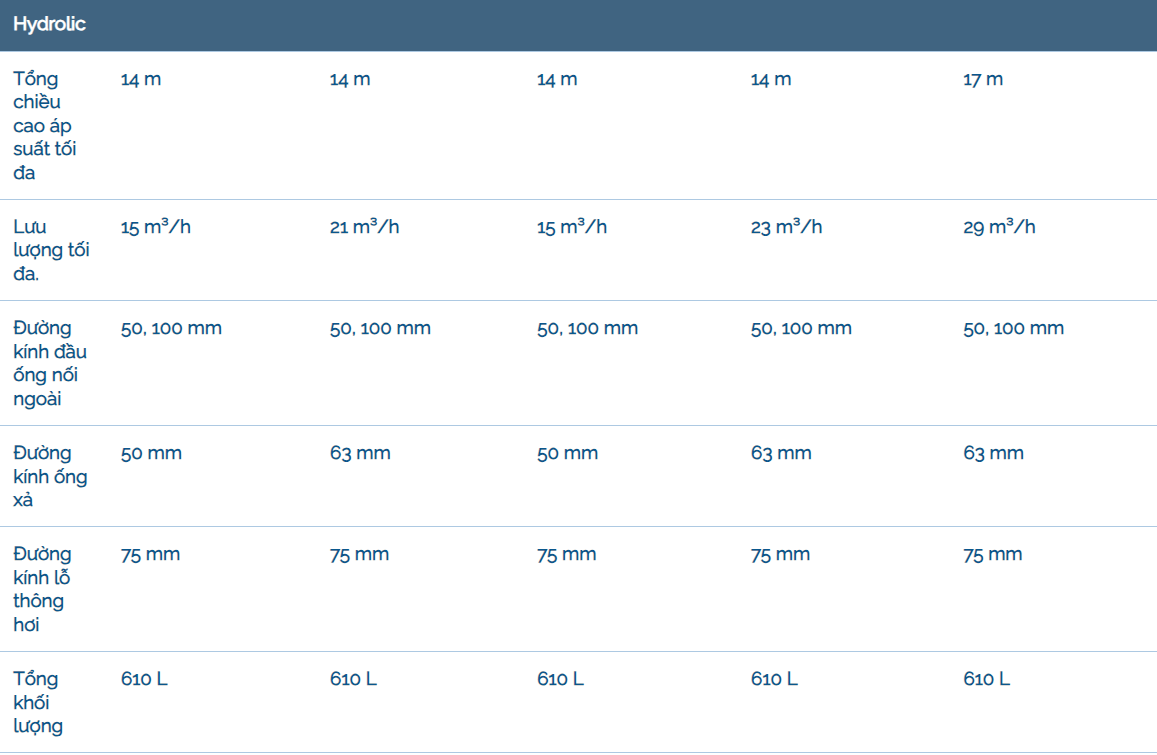Select the 21 m³/h flow rate value
Screen dimensions: 1157x755
[x=364, y=227]
